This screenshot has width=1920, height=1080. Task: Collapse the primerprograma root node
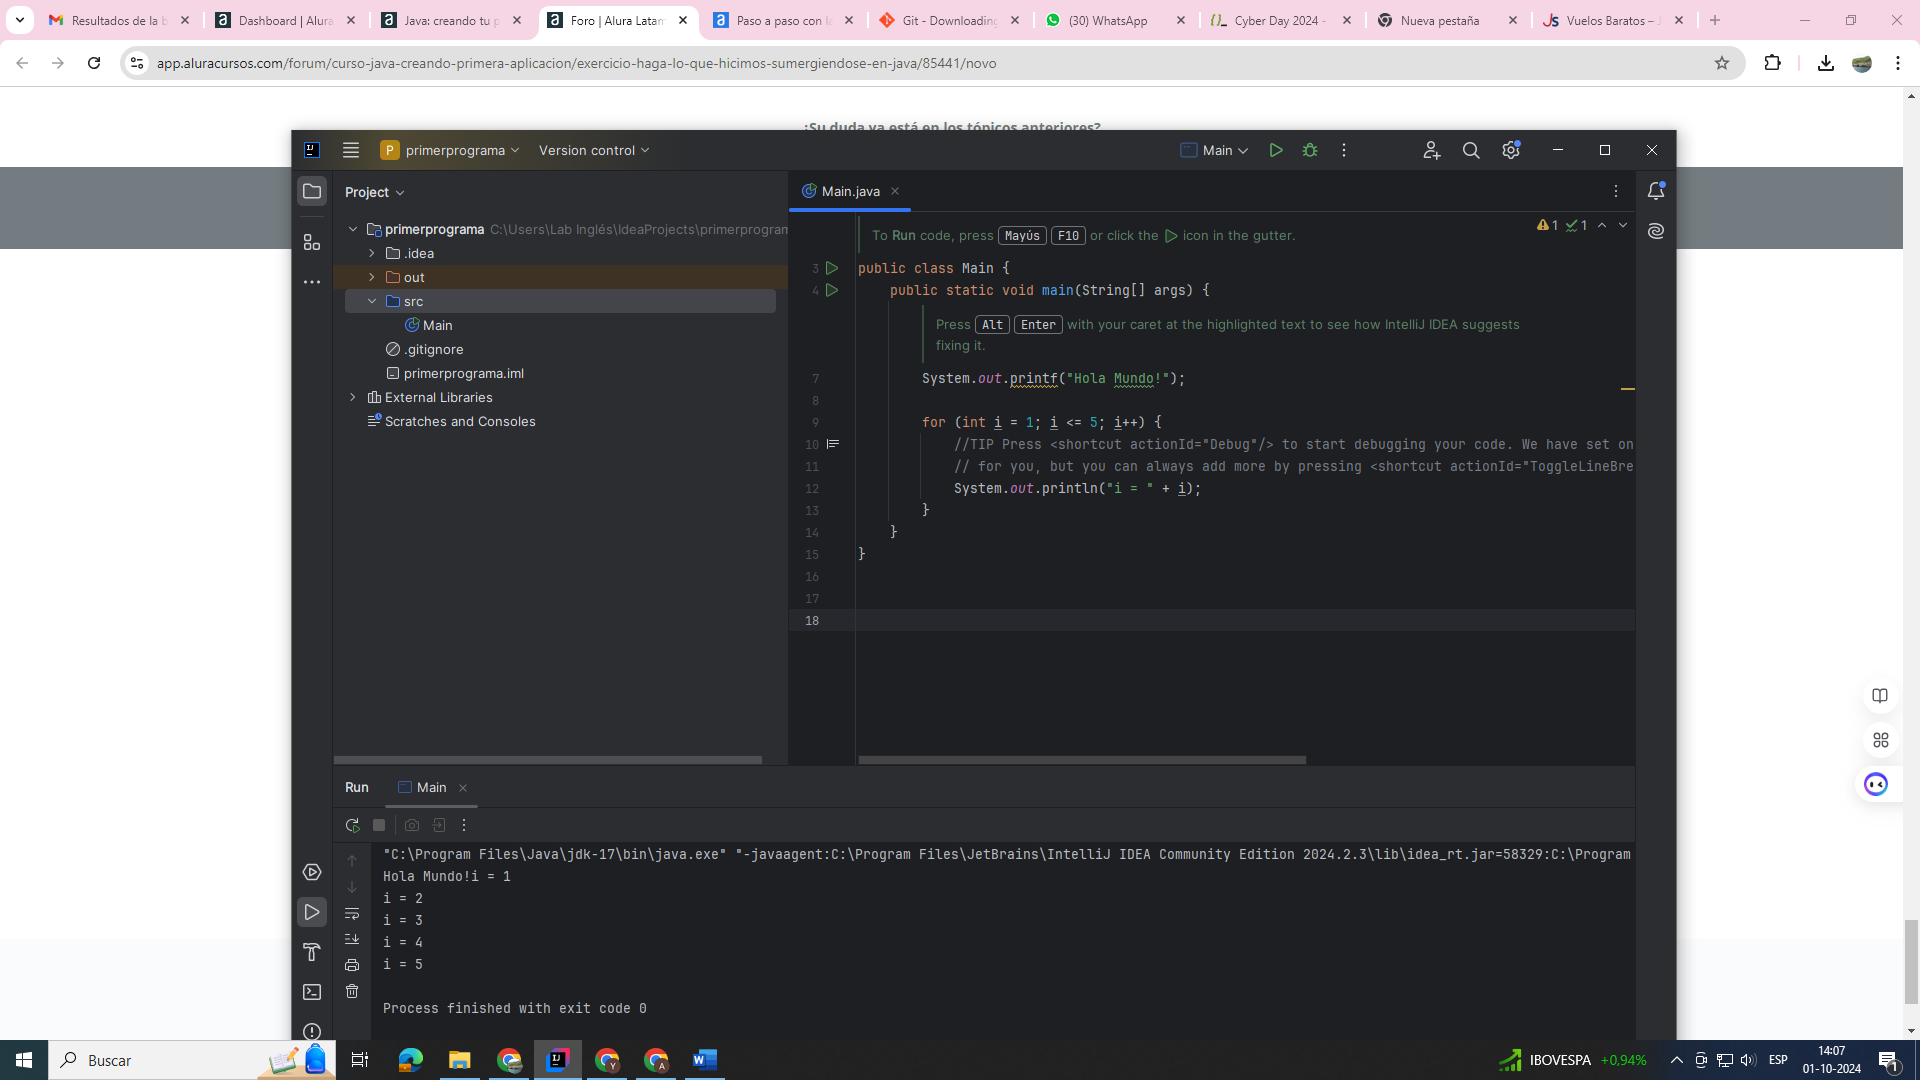coord(353,229)
